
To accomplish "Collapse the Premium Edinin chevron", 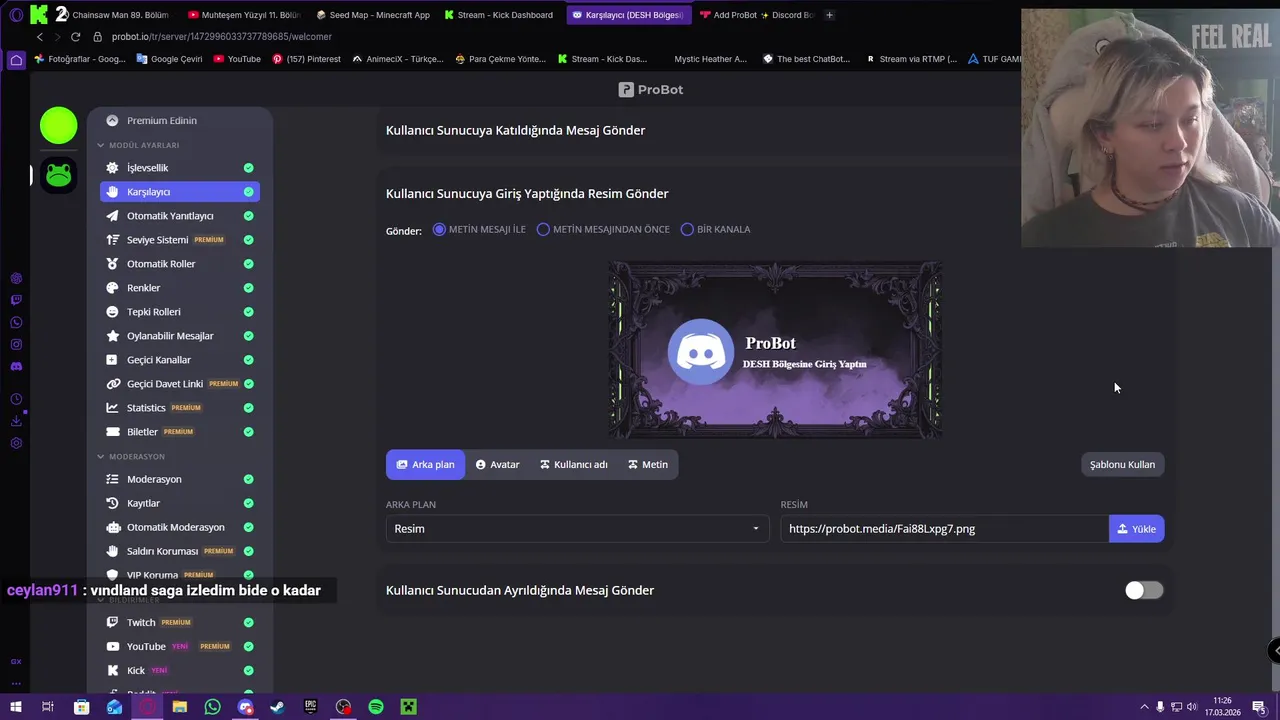I will (112, 120).
